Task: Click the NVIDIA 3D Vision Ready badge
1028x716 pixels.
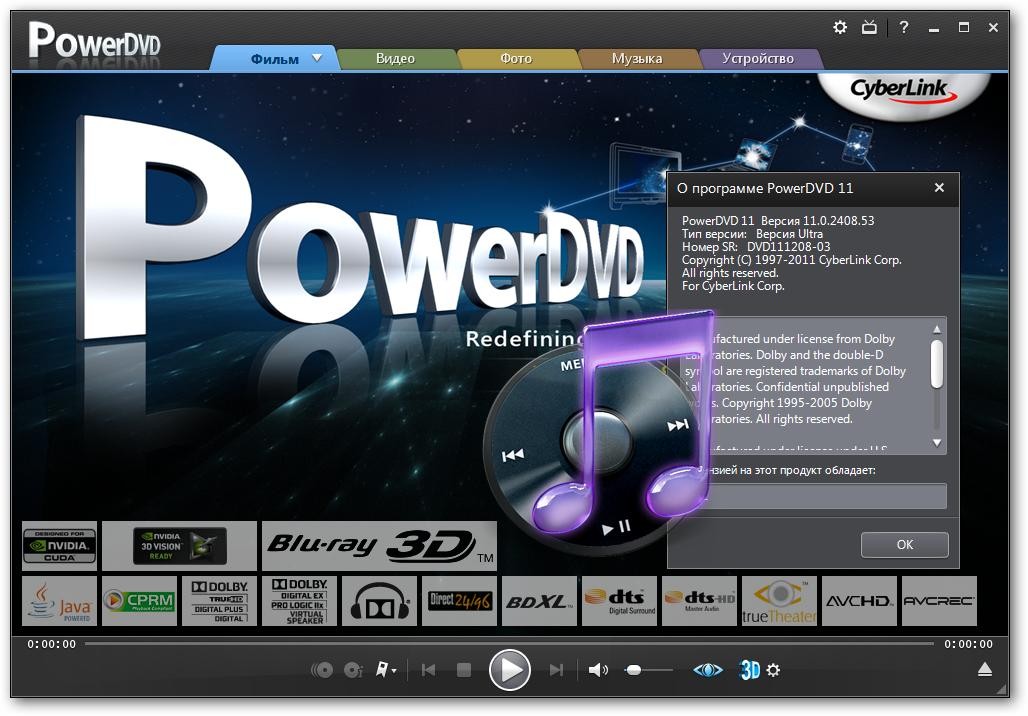Action: click(180, 546)
